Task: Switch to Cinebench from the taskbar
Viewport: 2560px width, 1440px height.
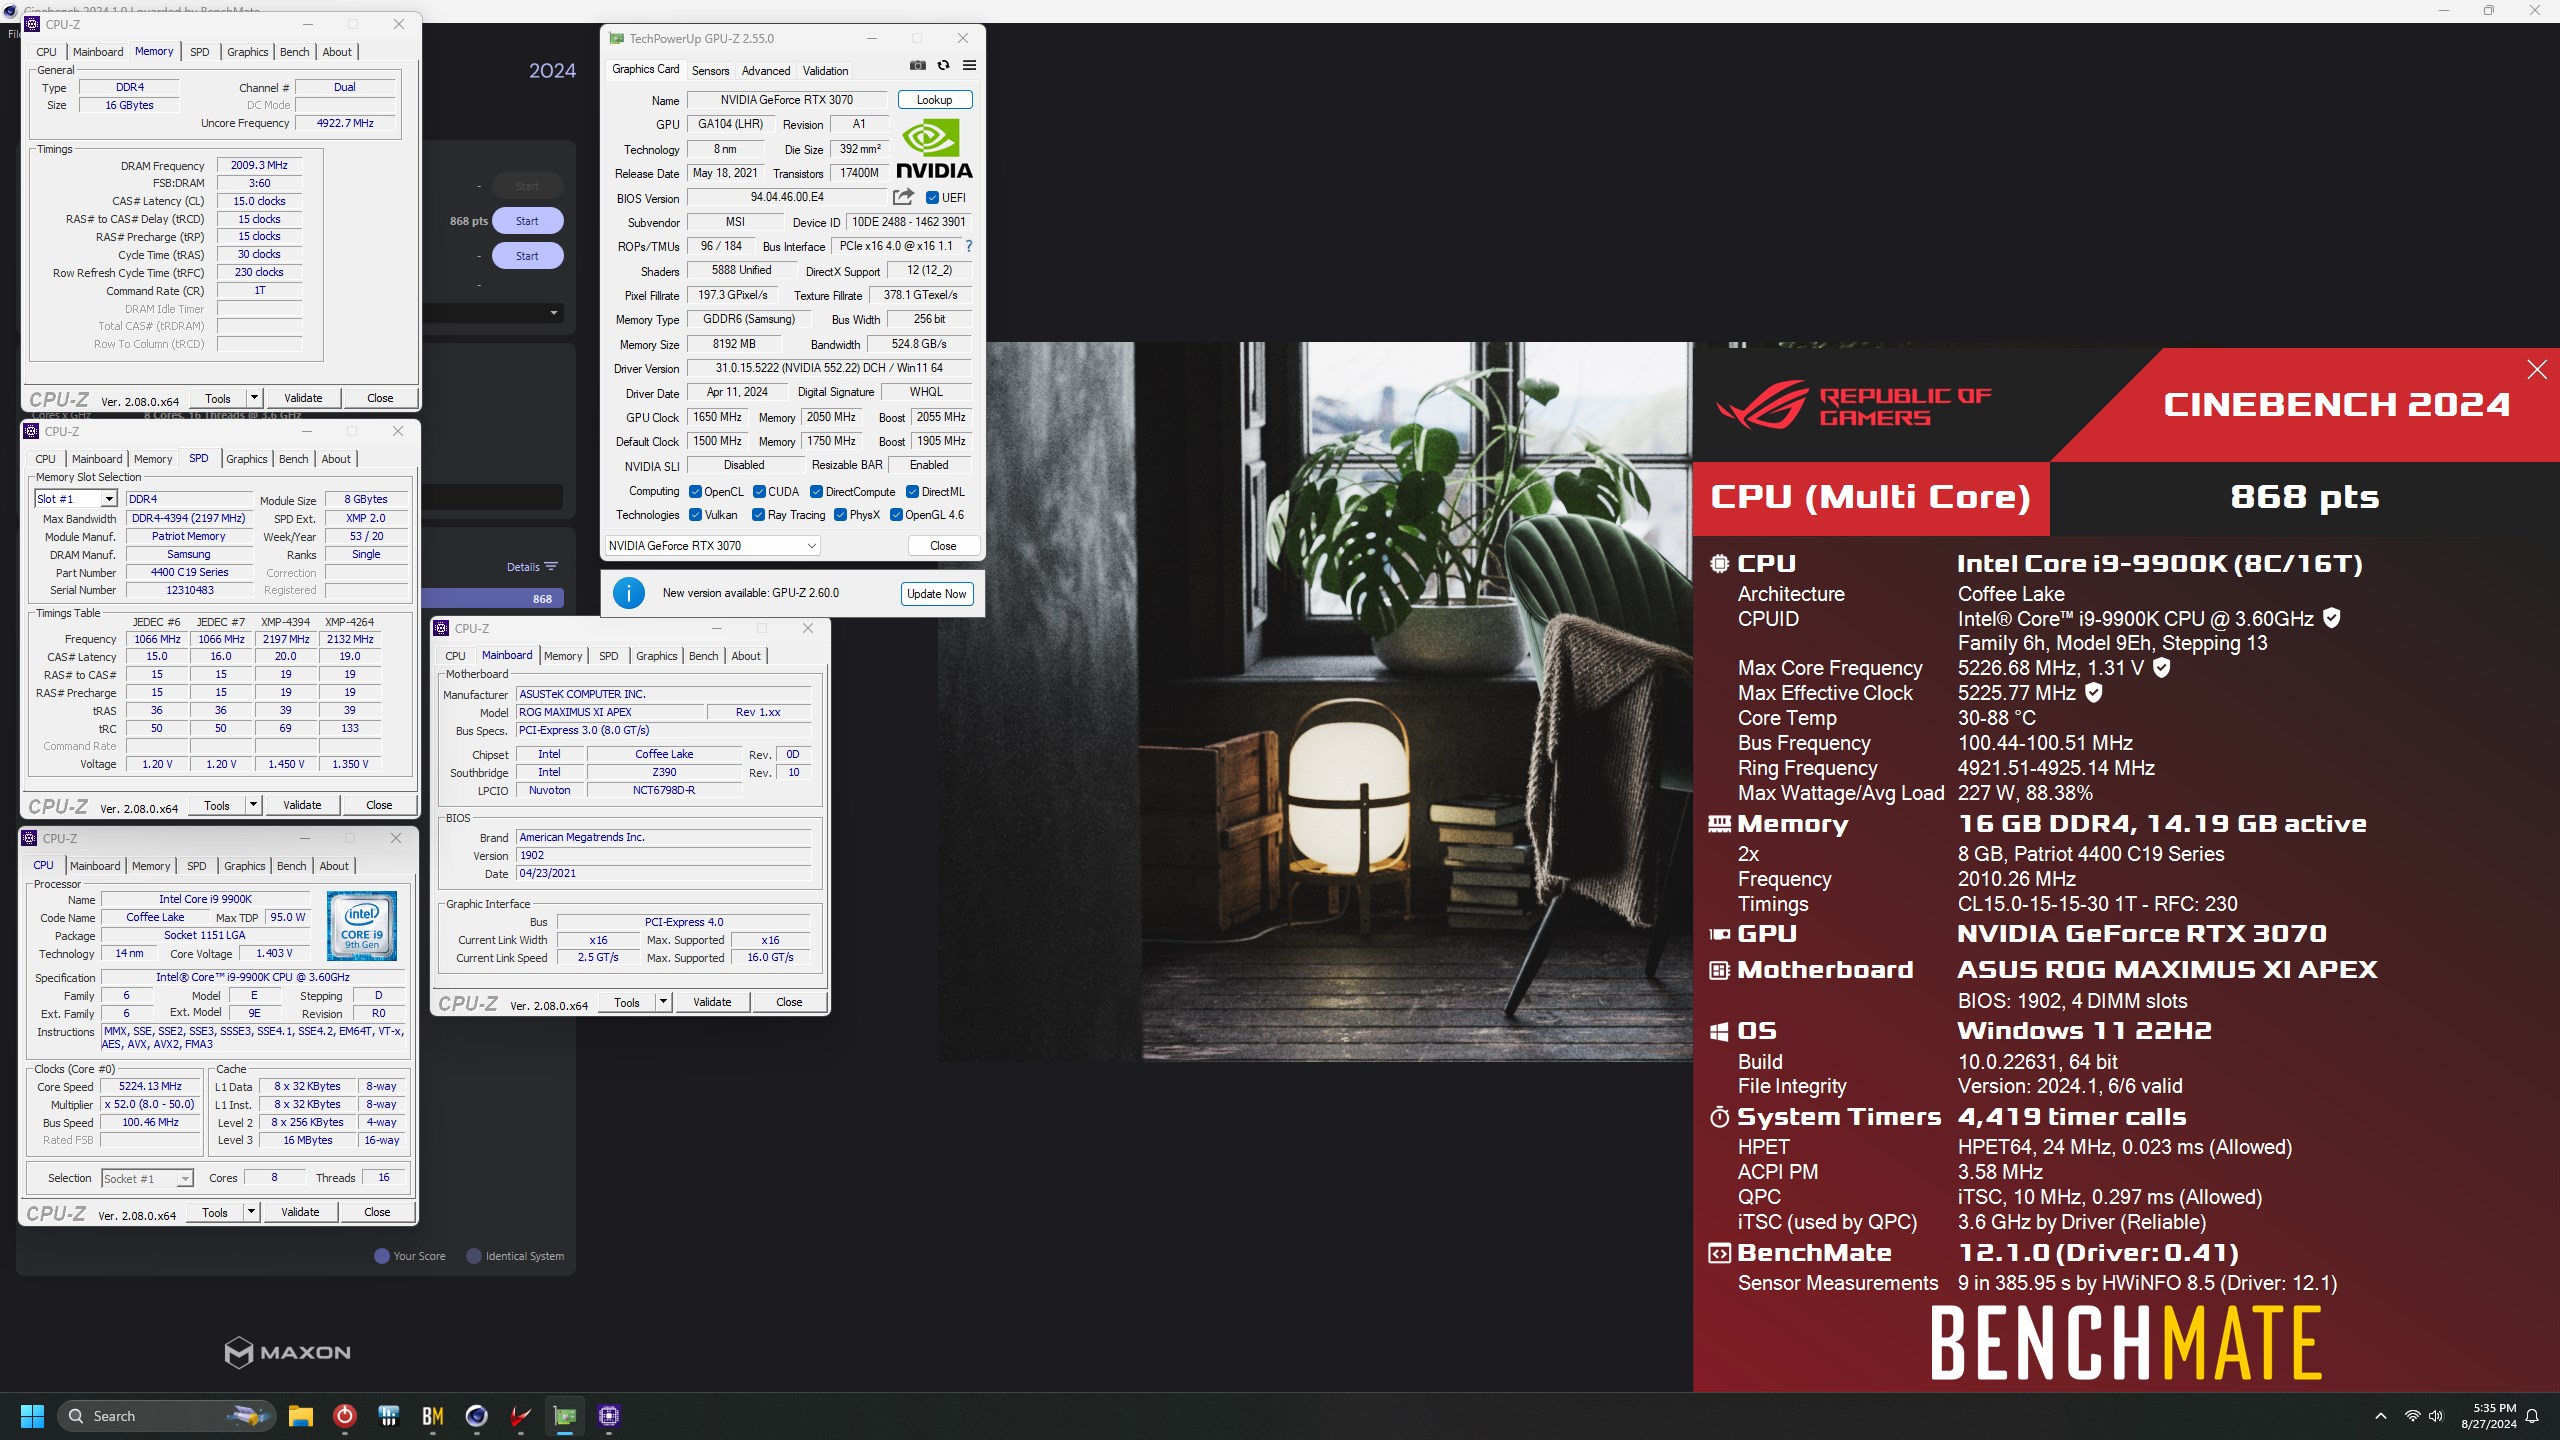Action: pyautogui.click(x=476, y=1416)
